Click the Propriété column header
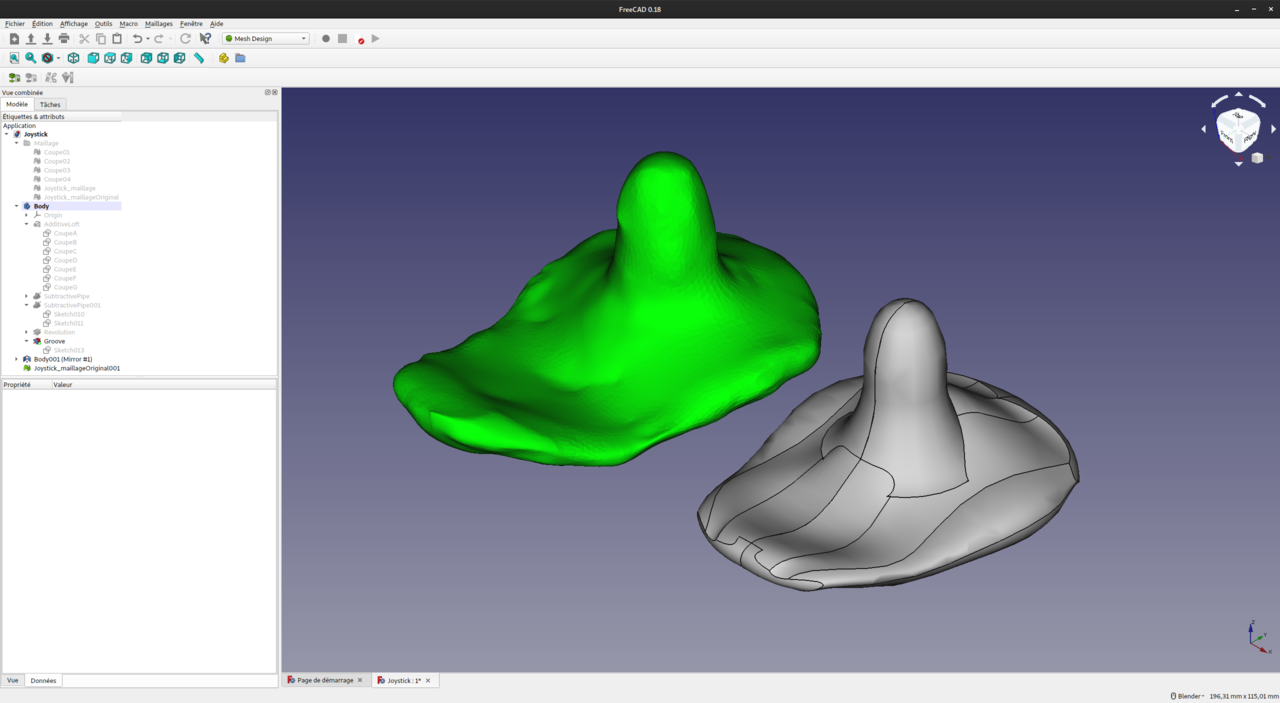 [26, 384]
